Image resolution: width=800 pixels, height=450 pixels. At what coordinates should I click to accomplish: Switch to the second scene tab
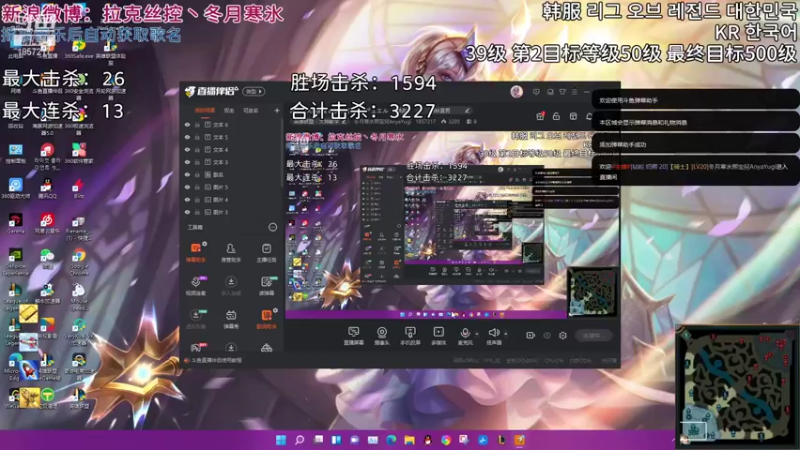tap(229, 110)
